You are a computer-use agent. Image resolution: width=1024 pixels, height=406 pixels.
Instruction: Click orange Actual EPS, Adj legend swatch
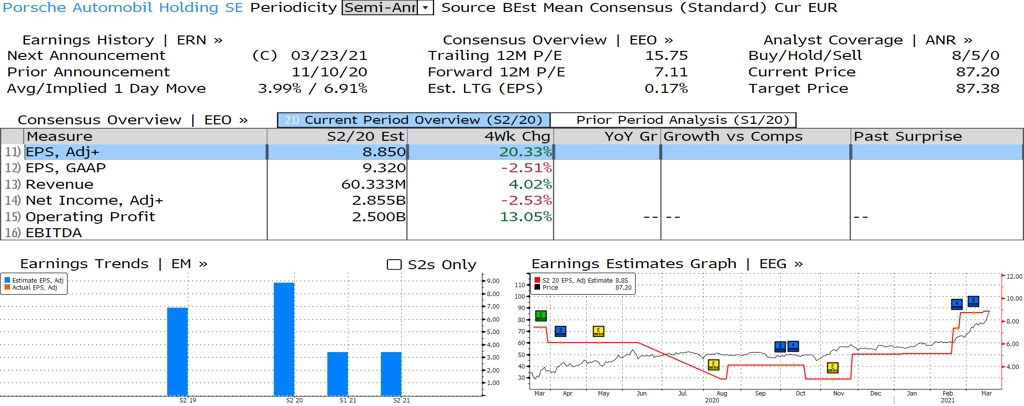tap(5, 287)
